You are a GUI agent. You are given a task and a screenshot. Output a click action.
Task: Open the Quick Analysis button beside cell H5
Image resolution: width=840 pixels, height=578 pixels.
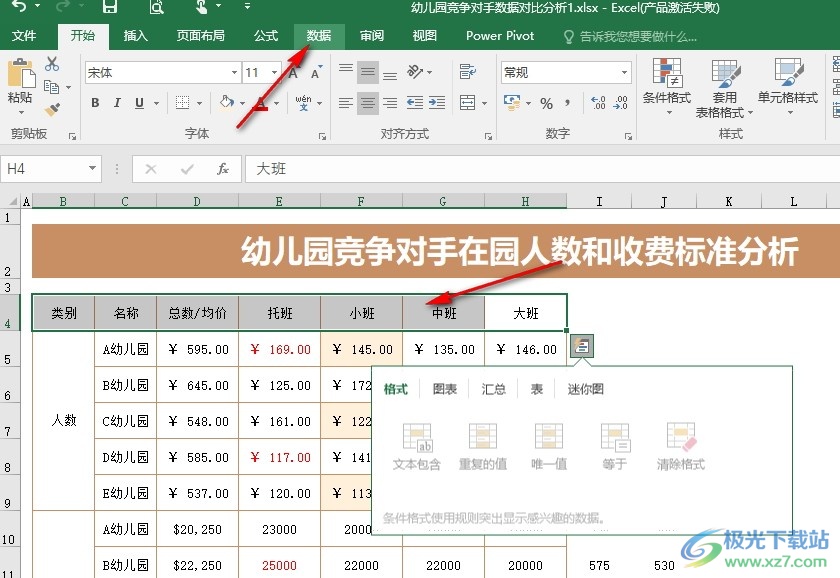581,346
